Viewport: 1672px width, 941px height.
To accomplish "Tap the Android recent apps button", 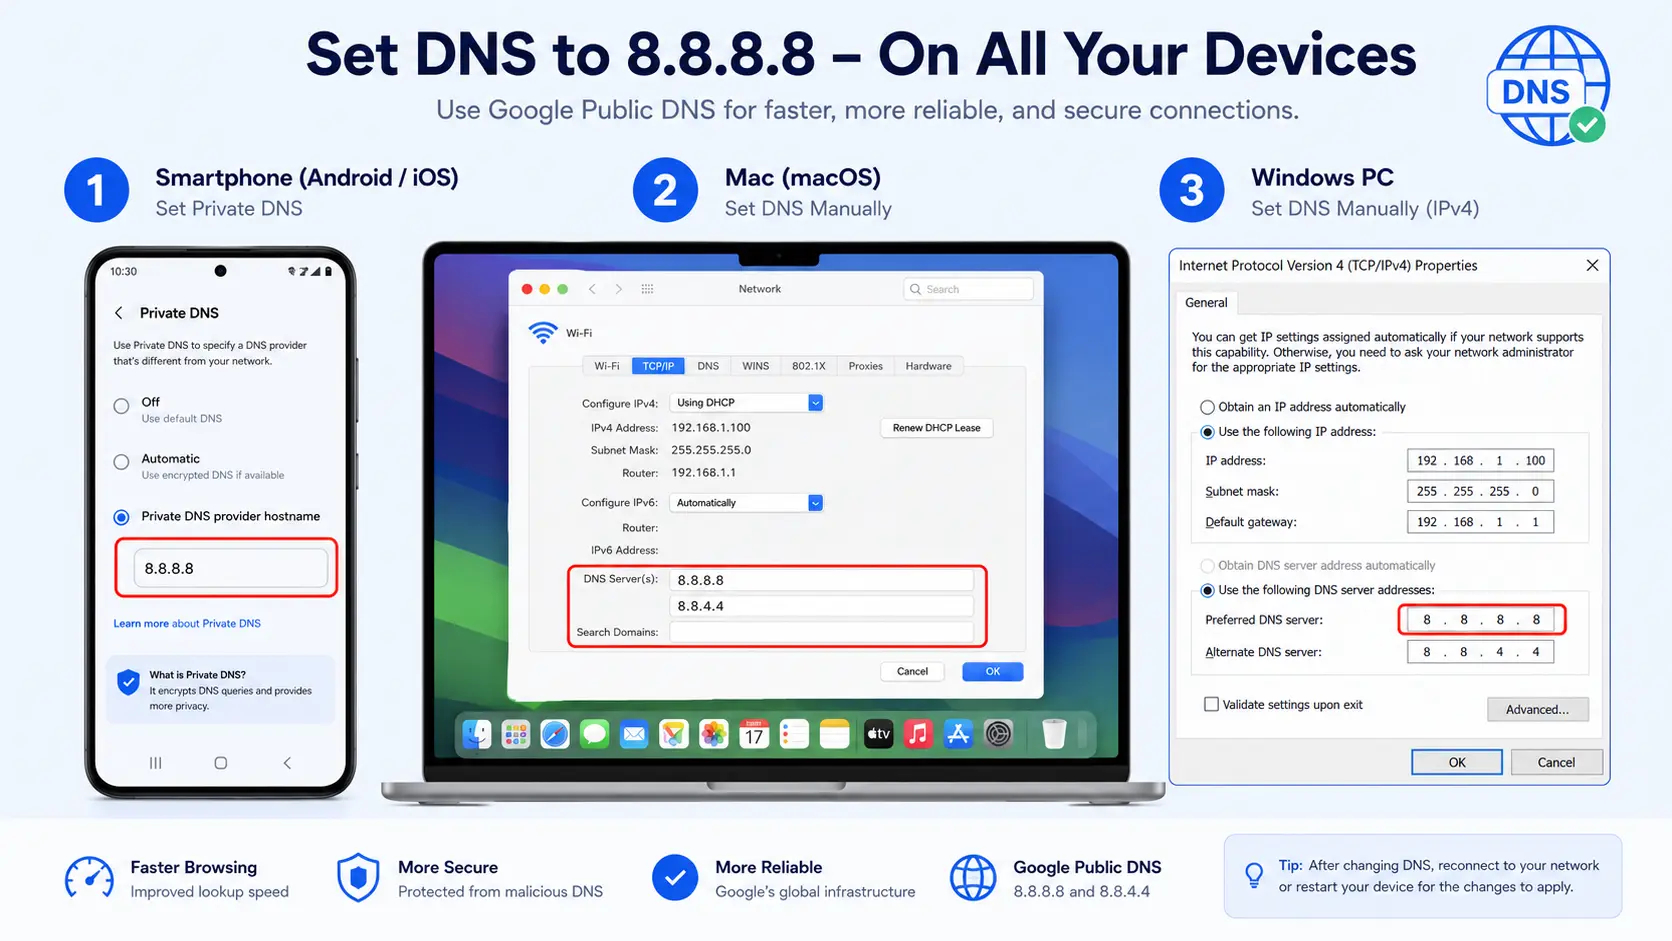I will [x=155, y=763].
